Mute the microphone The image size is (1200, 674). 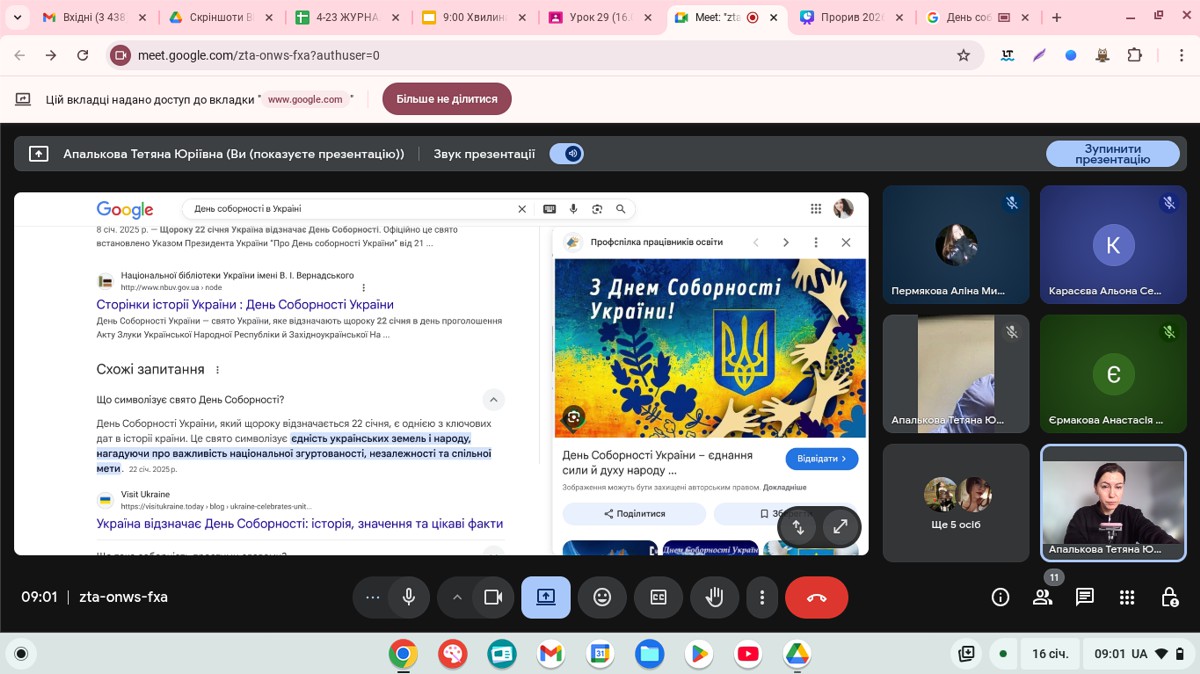(408, 597)
